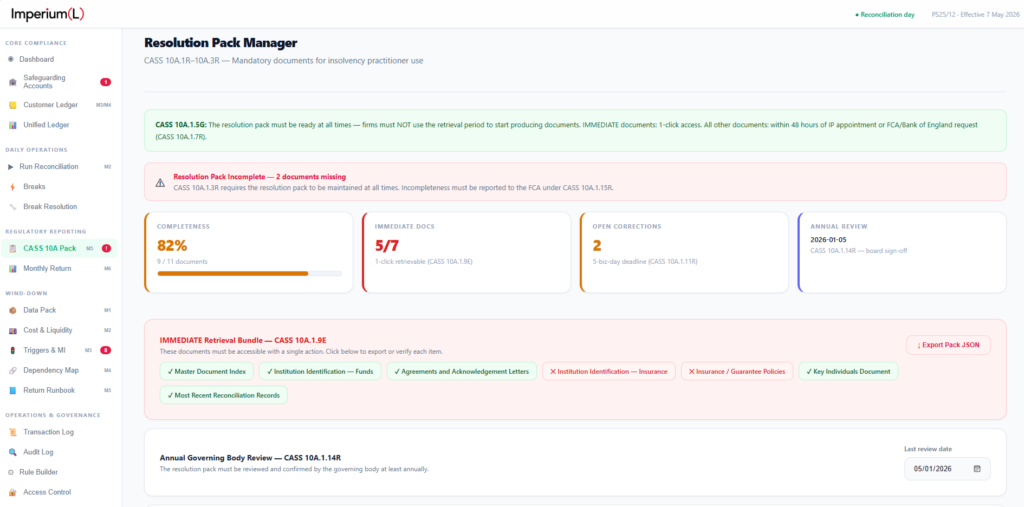This screenshot has width=1024, height=507.
Task: Click the Last review date field
Action: point(947,468)
